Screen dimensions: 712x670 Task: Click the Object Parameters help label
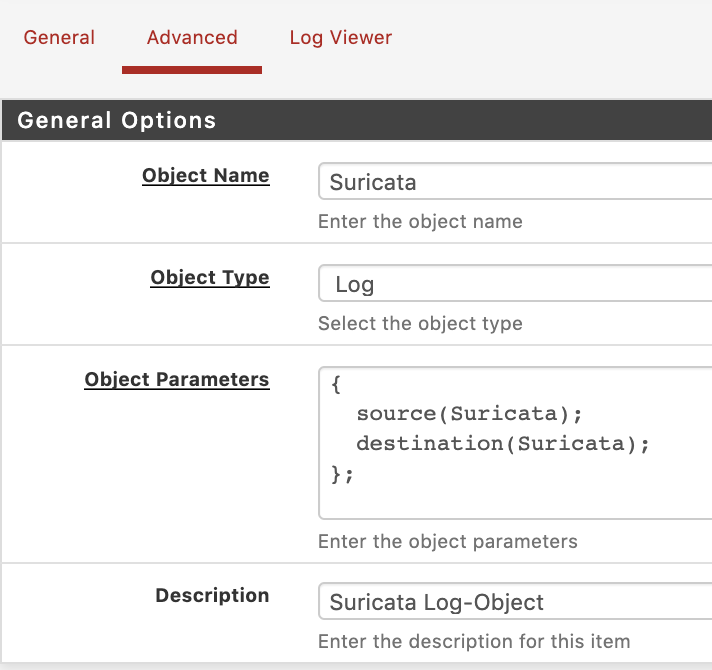pyautogui.click(x=177, y=379)
